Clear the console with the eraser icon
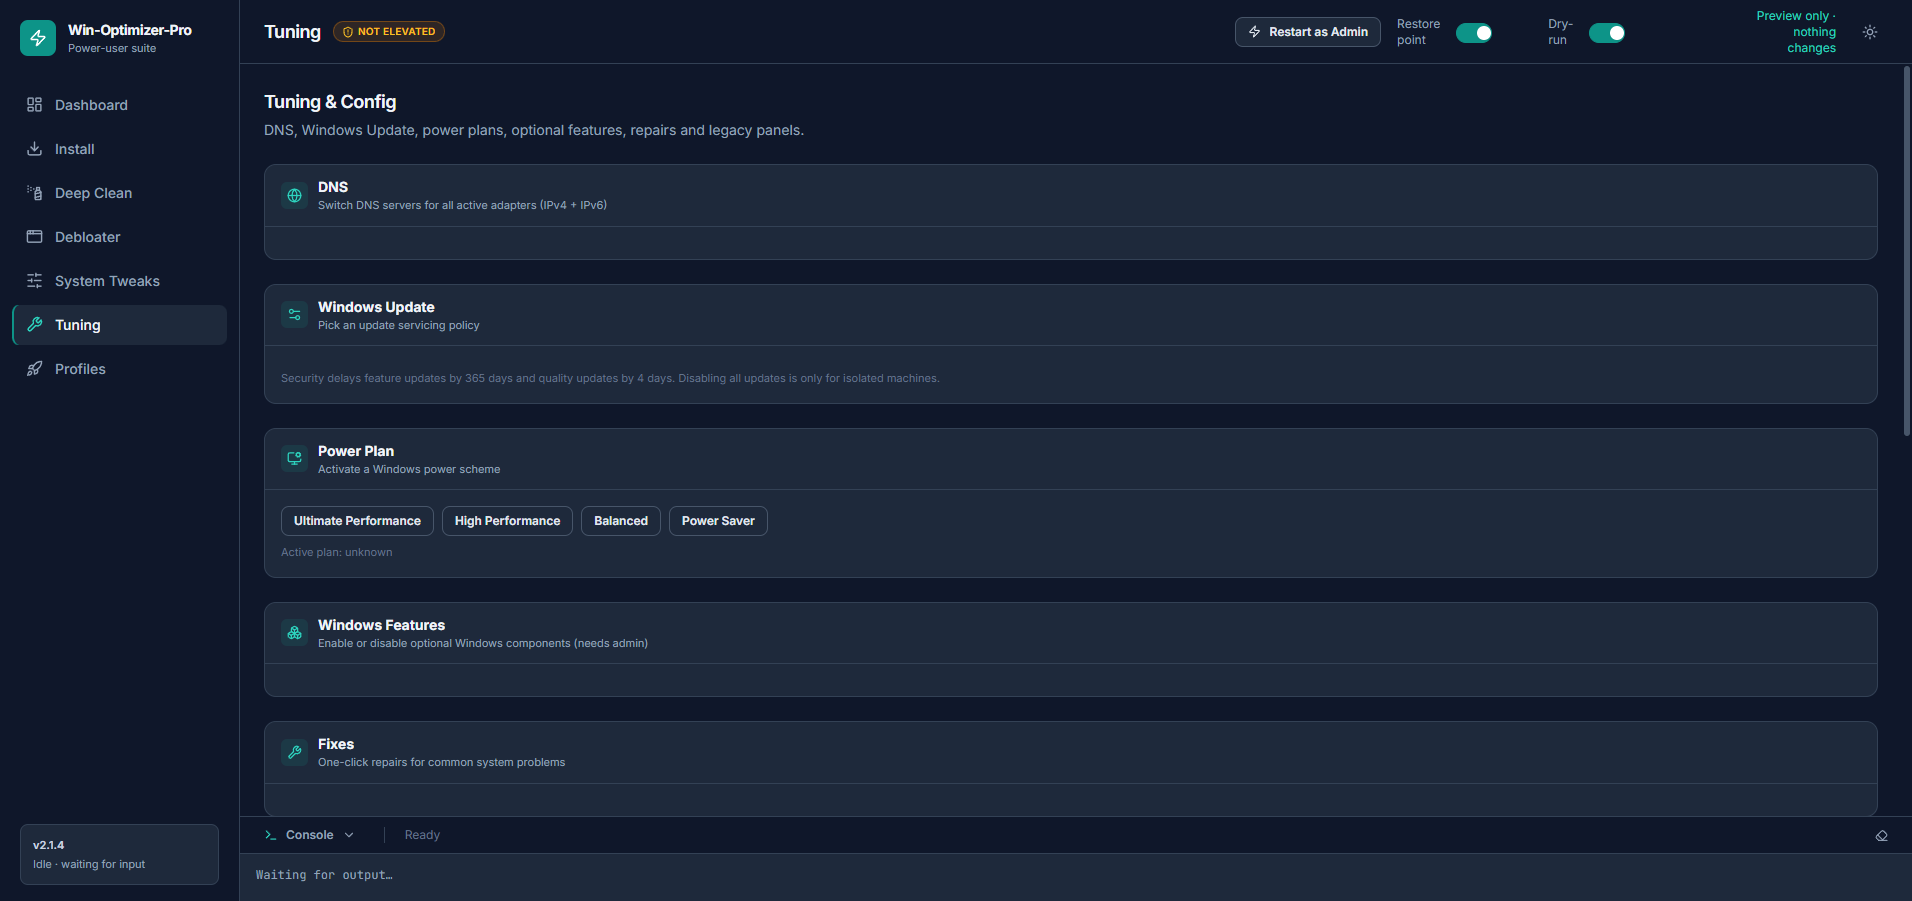The image size is (1912, 901). (1881, 836)
